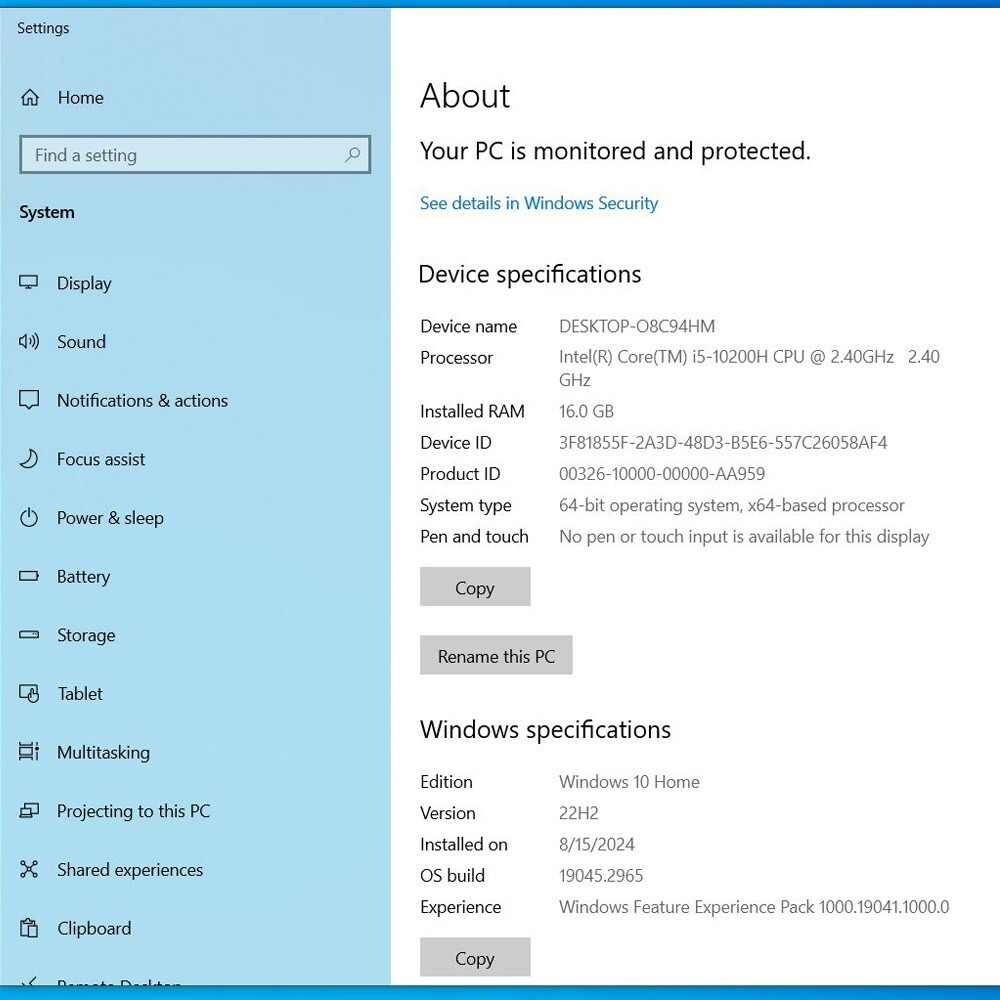Viewport: 1000px width, 1000px height.
Task: Open Focus assist settings
Action: coord(101,459)
